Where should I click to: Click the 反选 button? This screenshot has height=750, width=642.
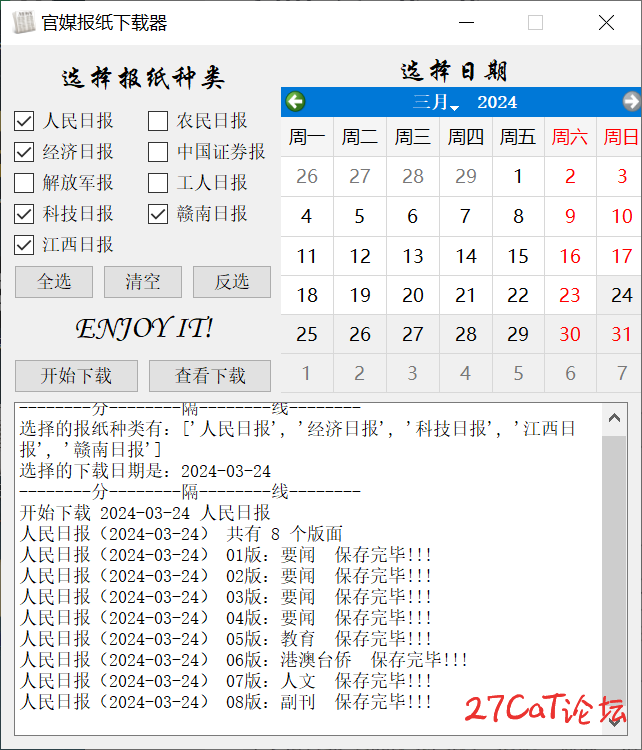pyautogui.click(x=232, y=282)
